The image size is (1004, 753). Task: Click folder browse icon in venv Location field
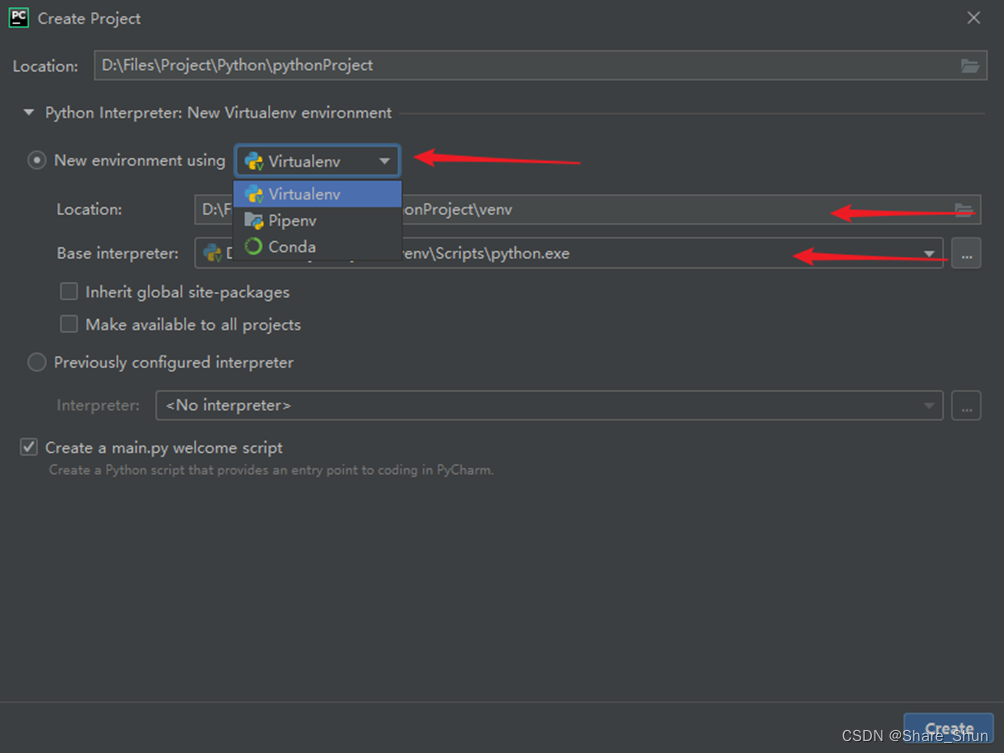tap(964, 209)
